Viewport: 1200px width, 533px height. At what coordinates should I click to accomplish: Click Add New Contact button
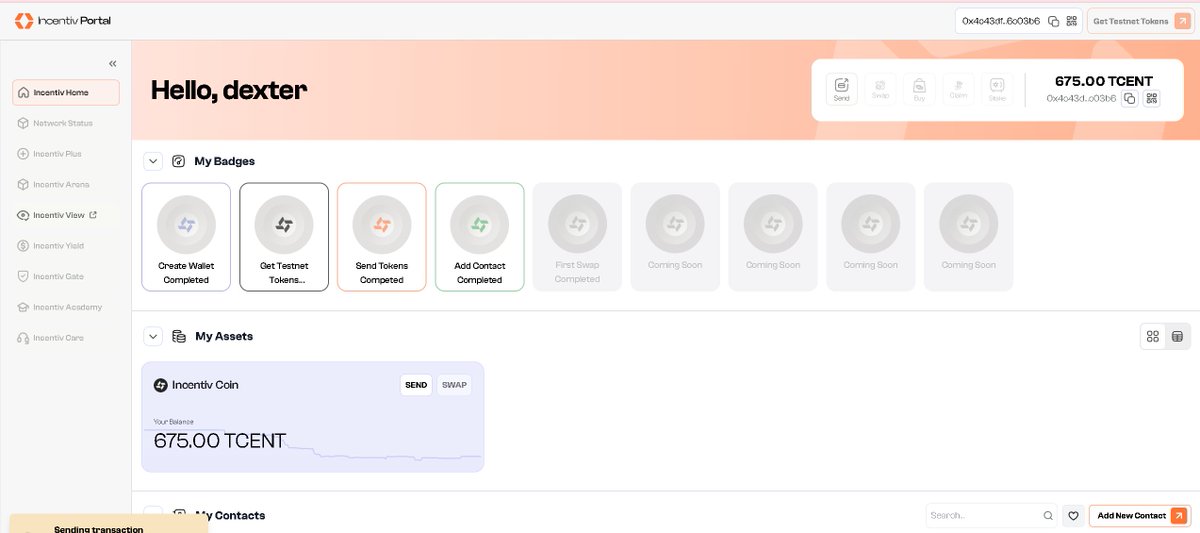[1140, 516]
